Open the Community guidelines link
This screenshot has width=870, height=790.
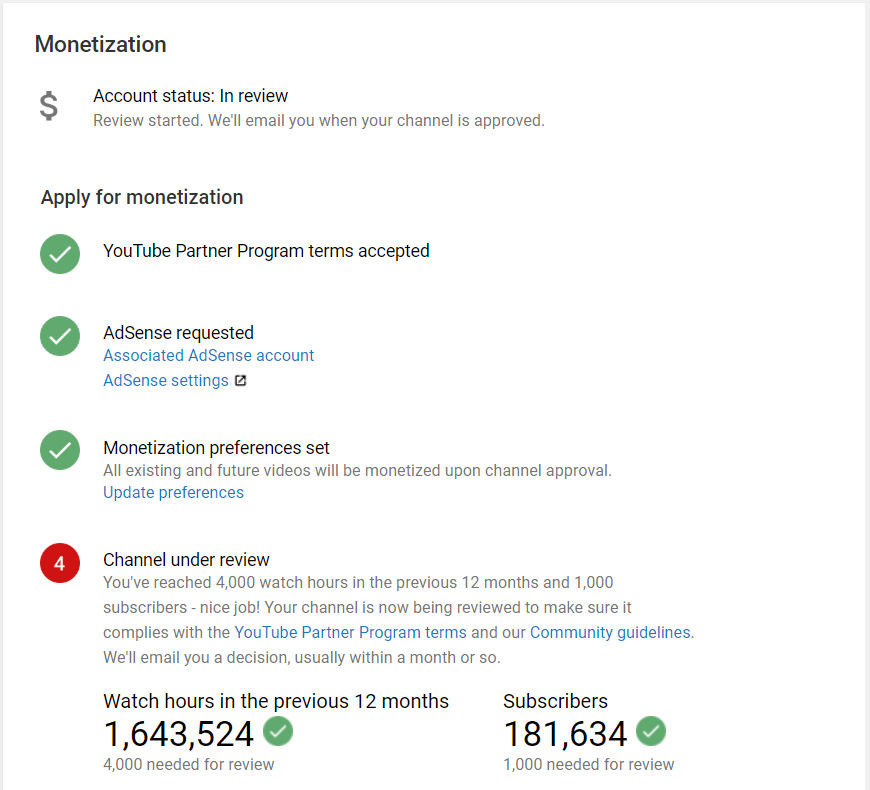[610, 632]
